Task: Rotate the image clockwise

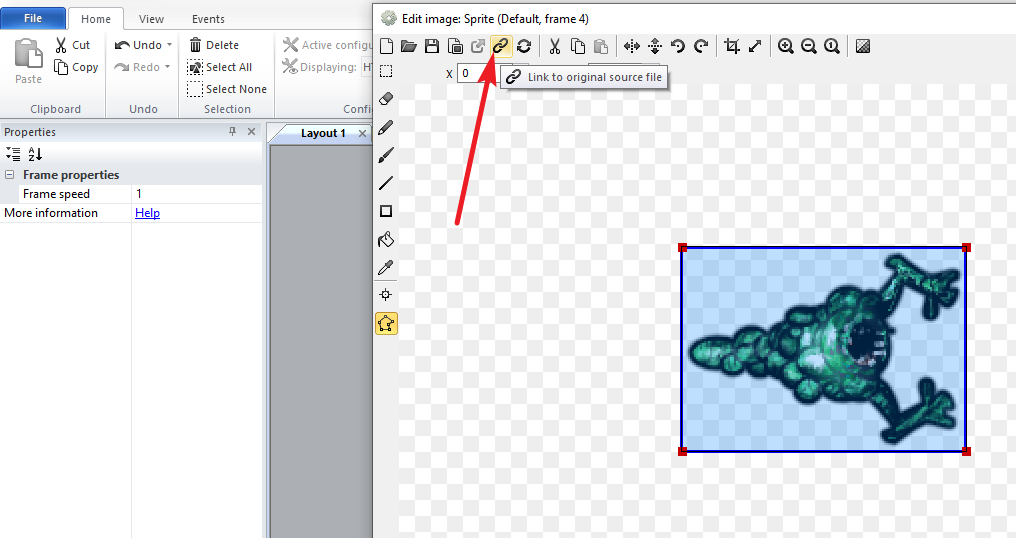Action: click(701, 46)
